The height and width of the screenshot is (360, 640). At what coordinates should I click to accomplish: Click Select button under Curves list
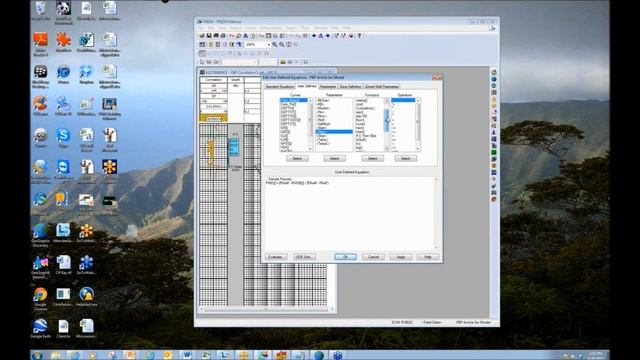297,158
